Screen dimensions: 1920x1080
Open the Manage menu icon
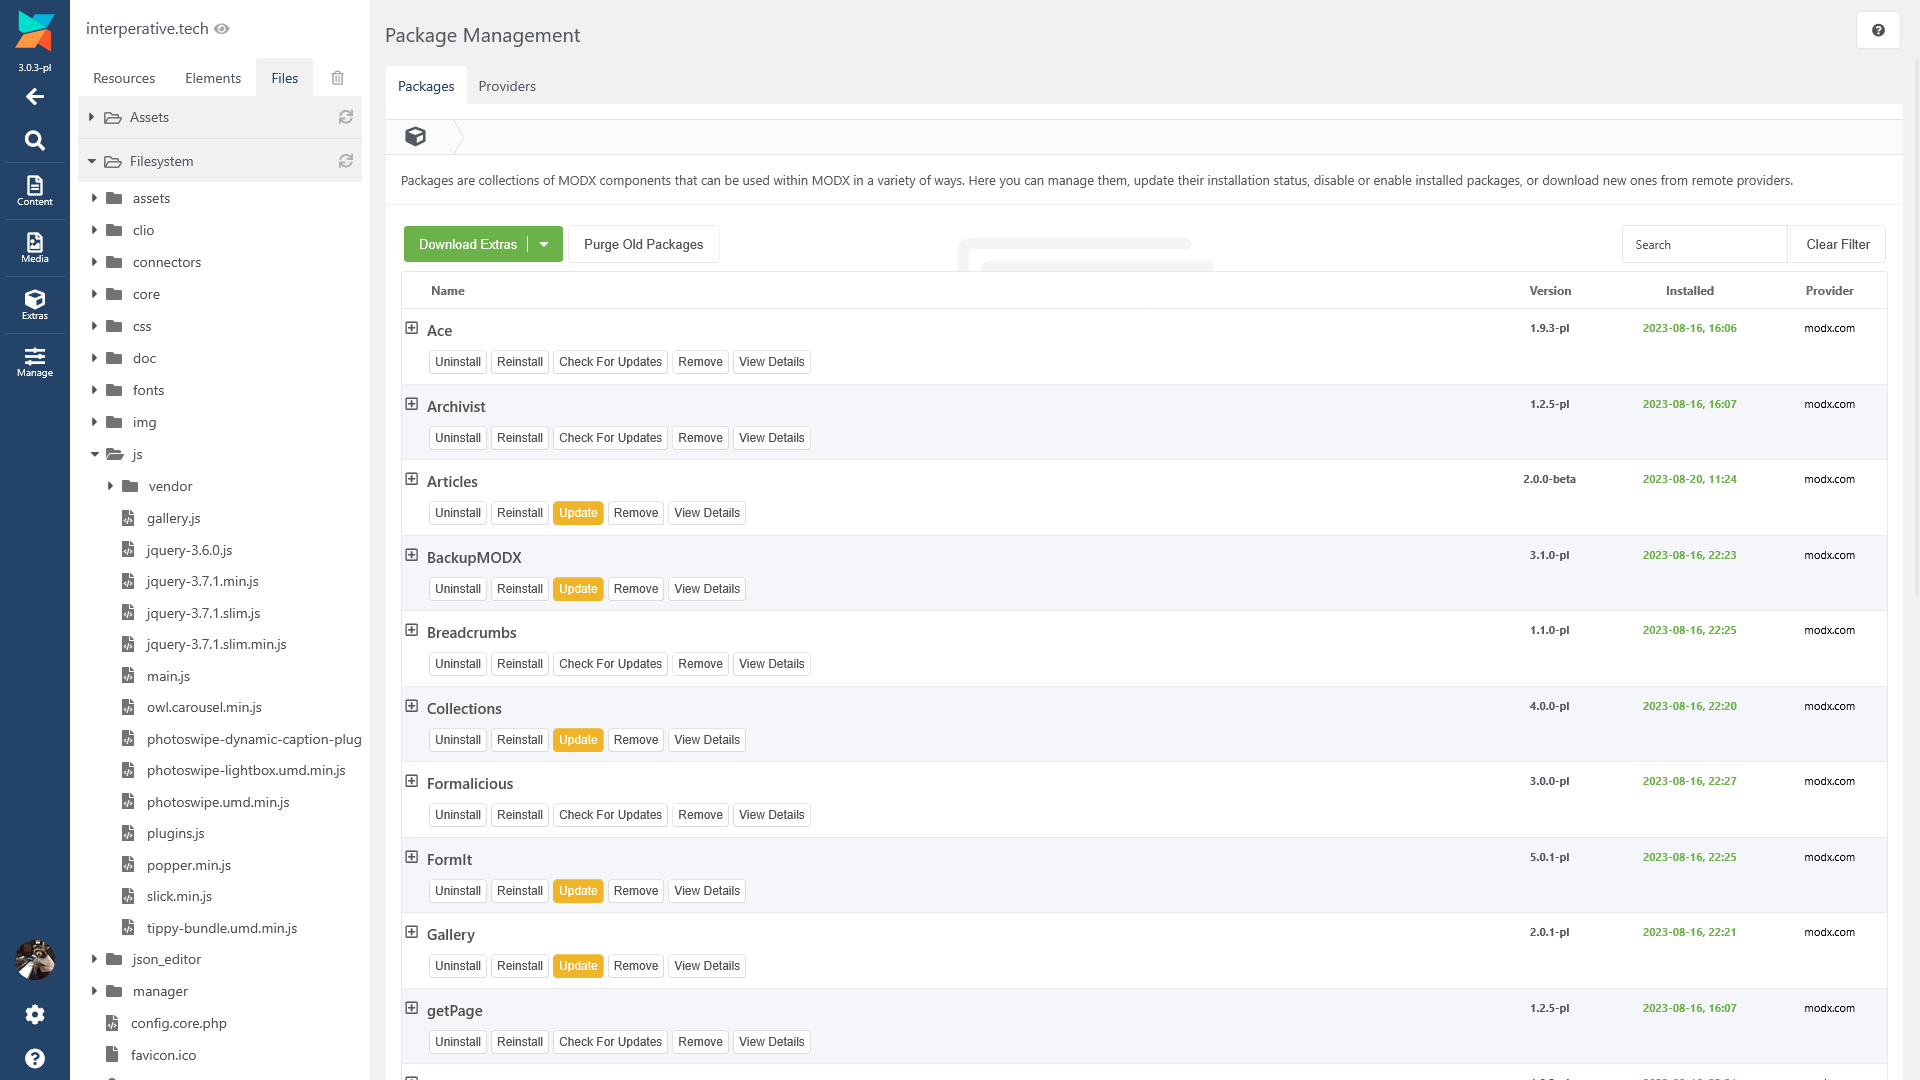click(35, 362)
